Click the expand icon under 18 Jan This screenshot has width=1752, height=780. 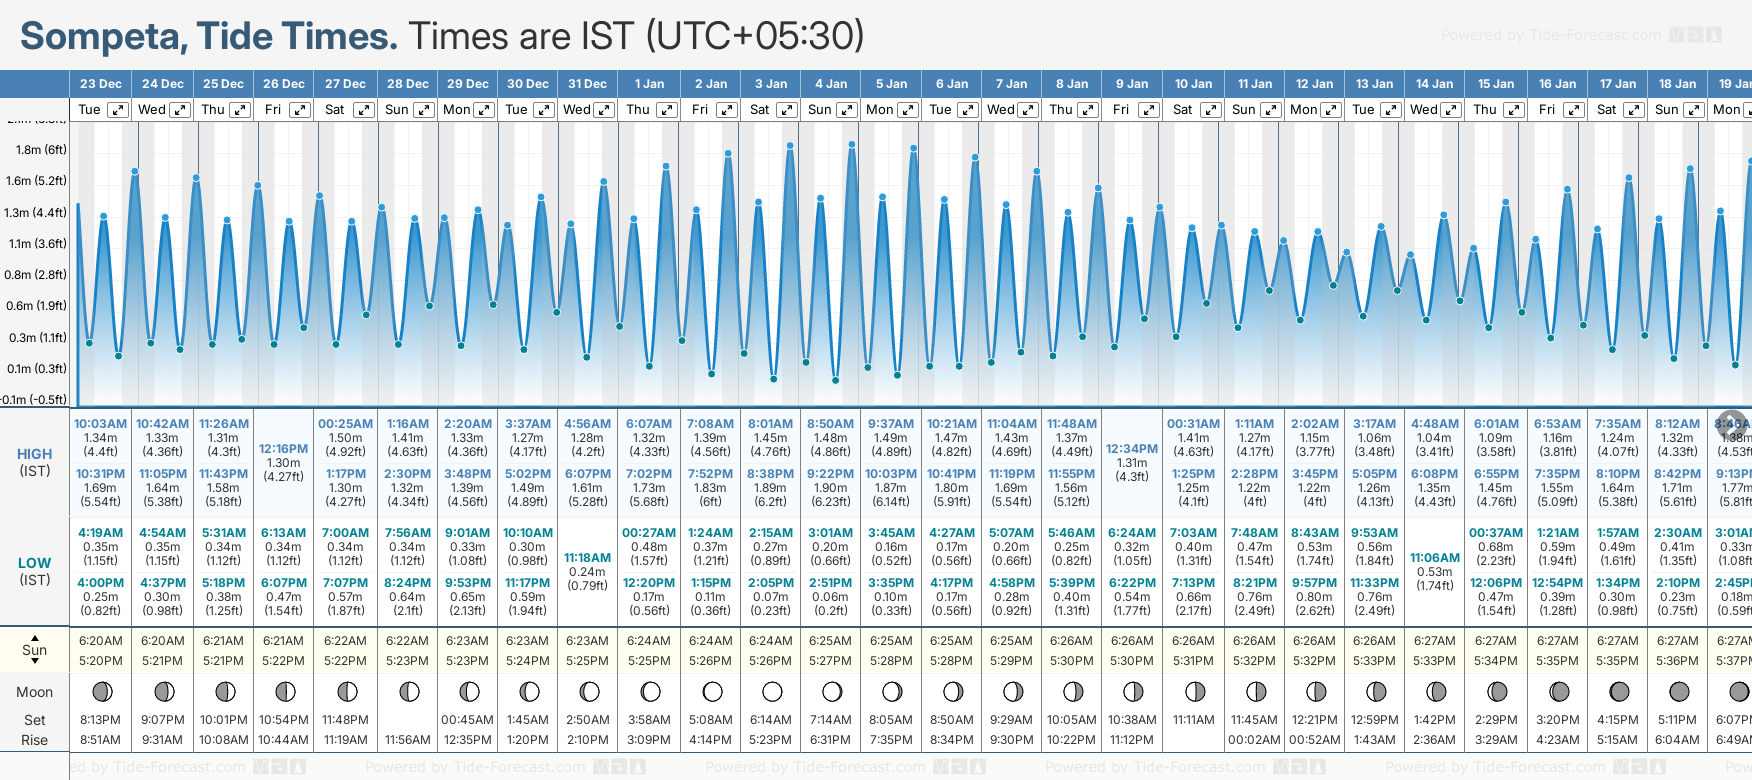click(x=1694, y=110)
